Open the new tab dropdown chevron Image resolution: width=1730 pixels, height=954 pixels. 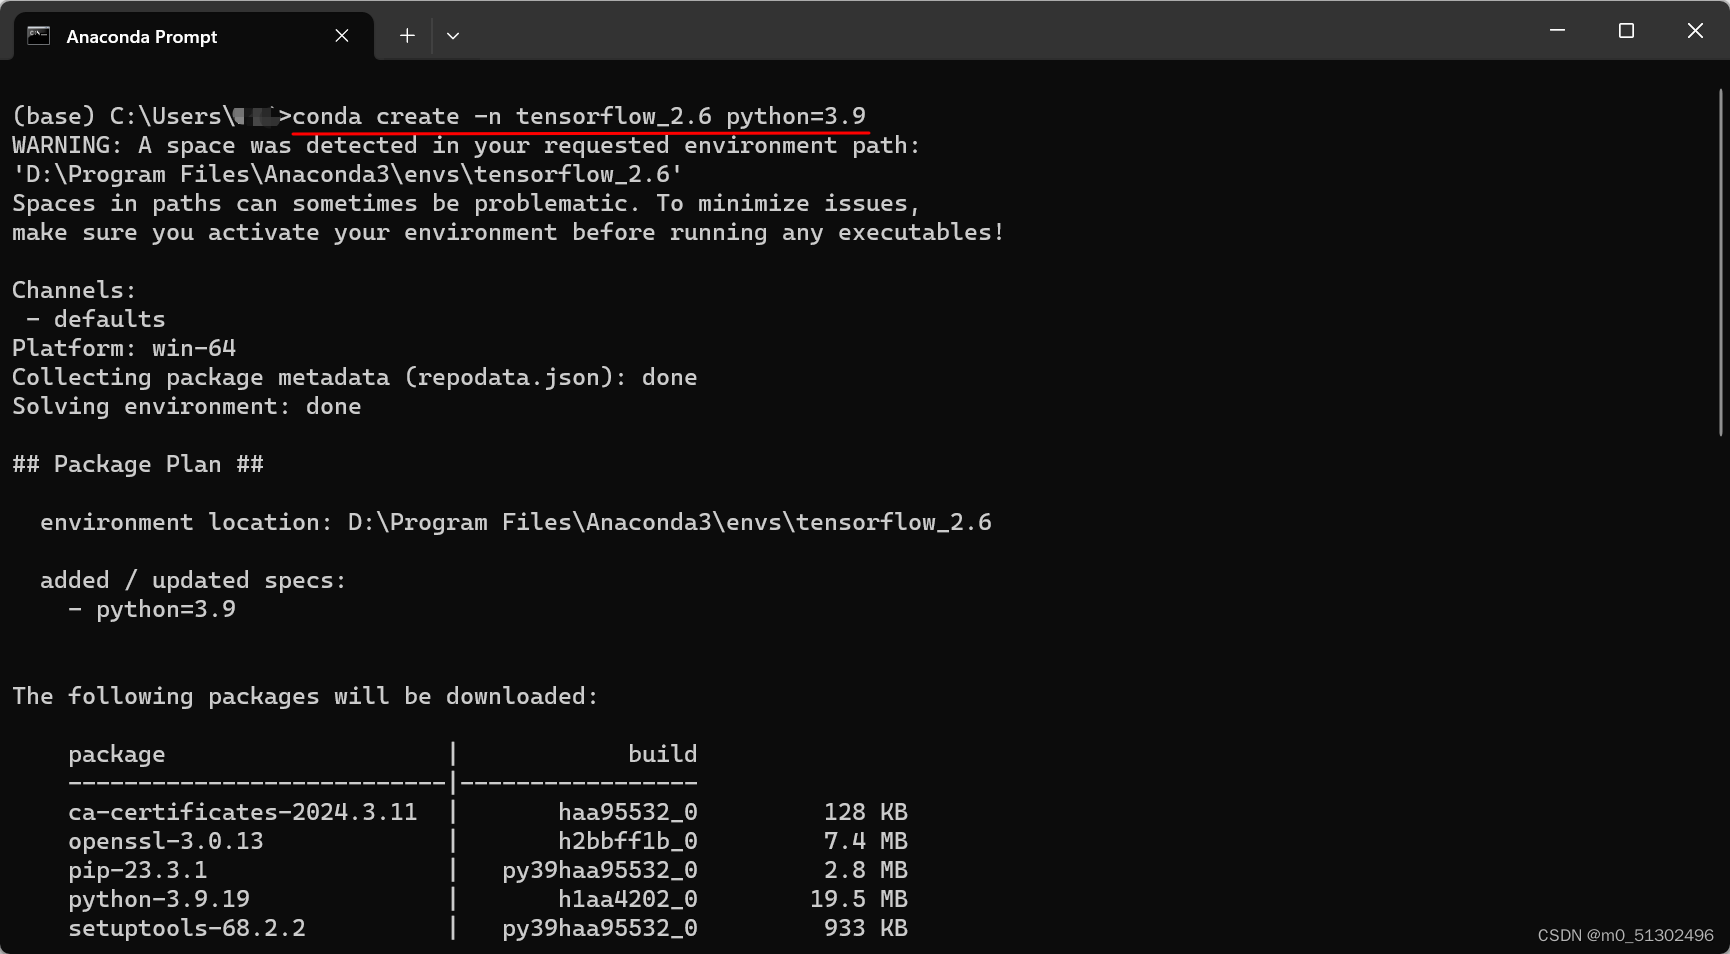(x=453, y=35)
